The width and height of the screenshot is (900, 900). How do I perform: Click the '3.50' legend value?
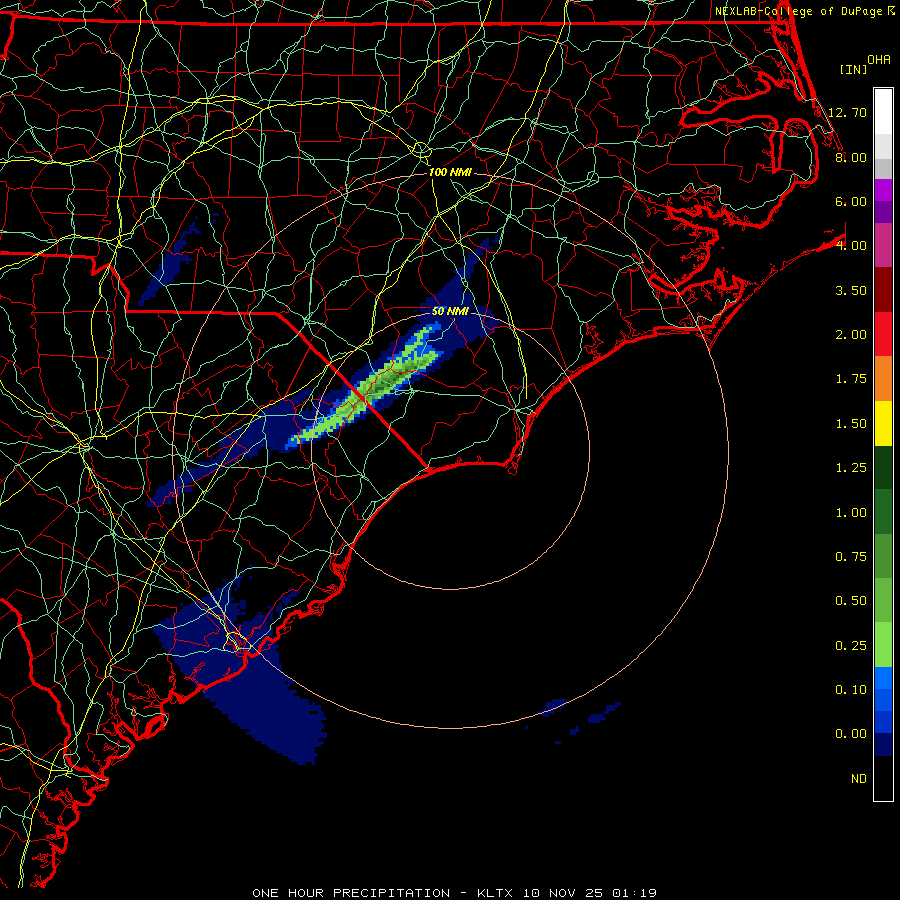(851, 290)
